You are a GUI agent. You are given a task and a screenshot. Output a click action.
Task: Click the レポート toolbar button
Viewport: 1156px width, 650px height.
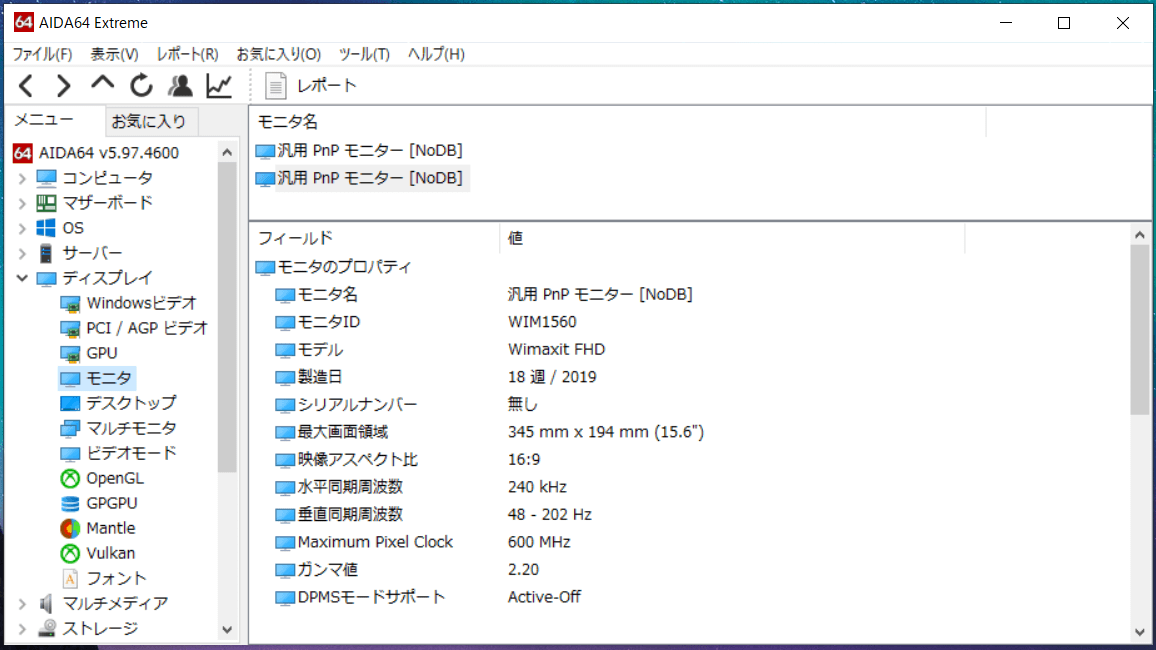[x=311, y=86]
